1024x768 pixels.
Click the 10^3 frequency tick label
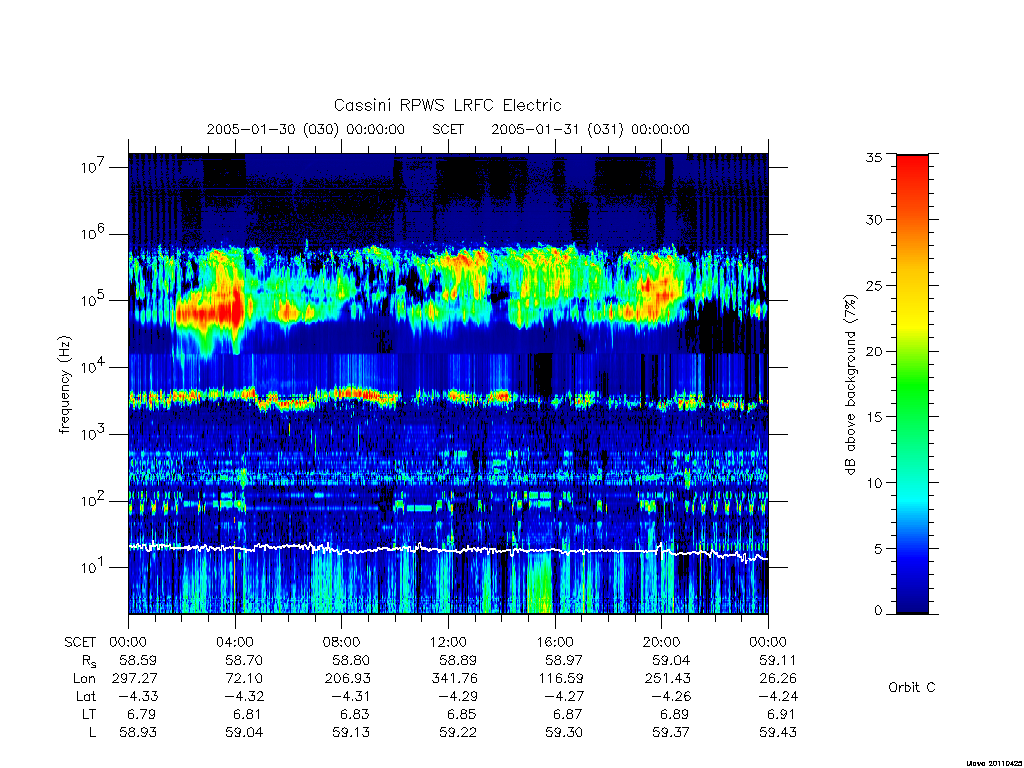tap(93, 434)
